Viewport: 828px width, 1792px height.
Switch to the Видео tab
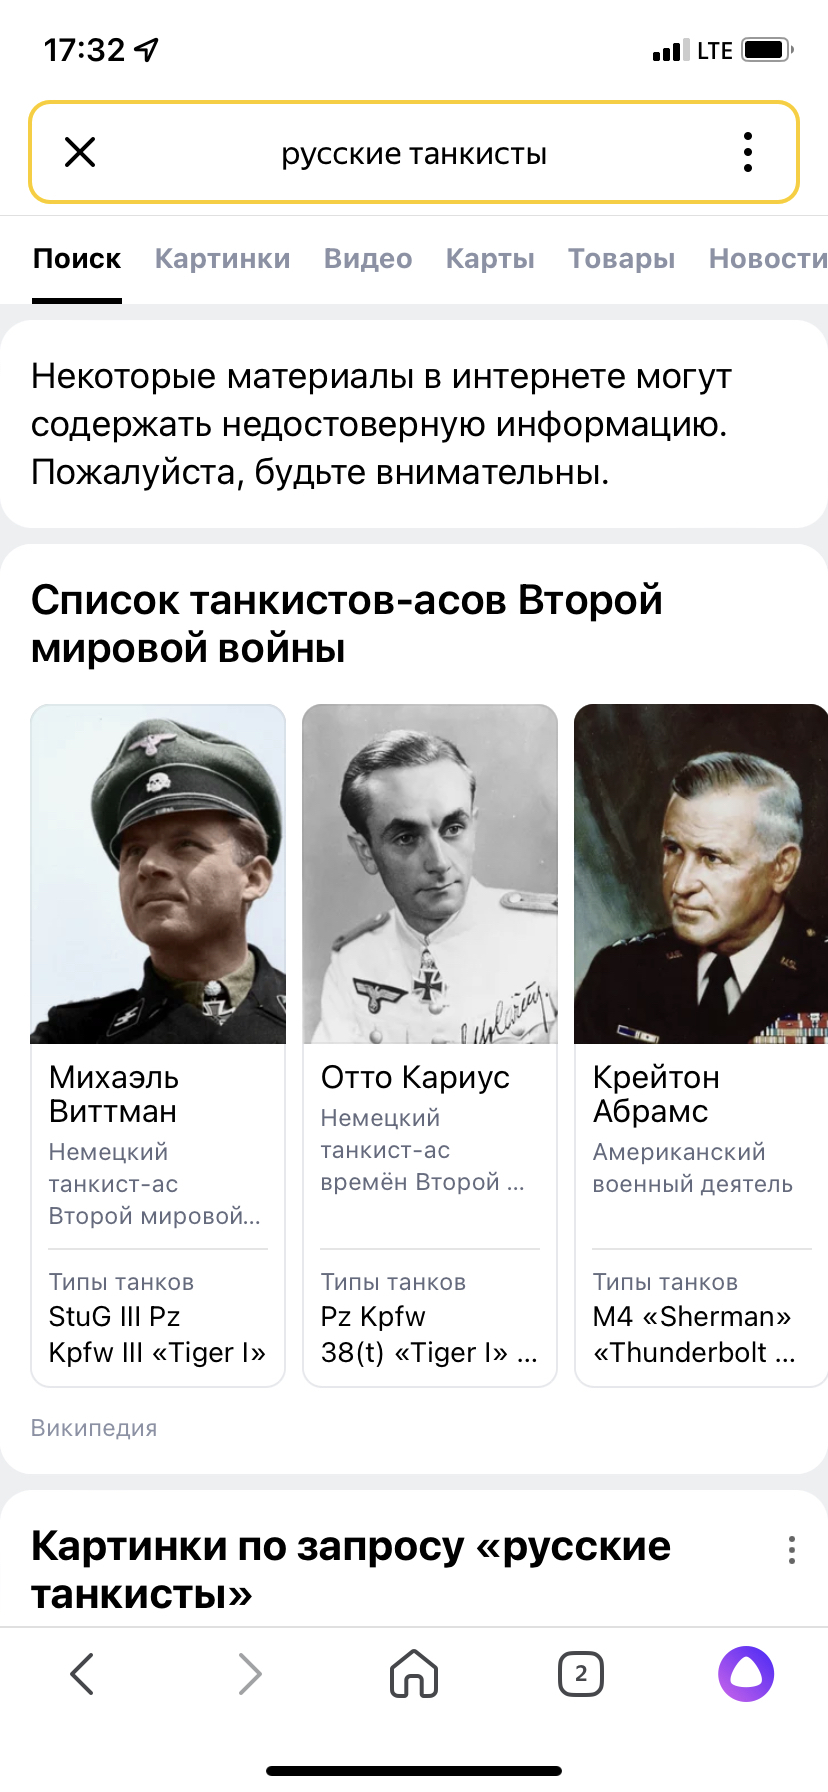pos(368,258)
